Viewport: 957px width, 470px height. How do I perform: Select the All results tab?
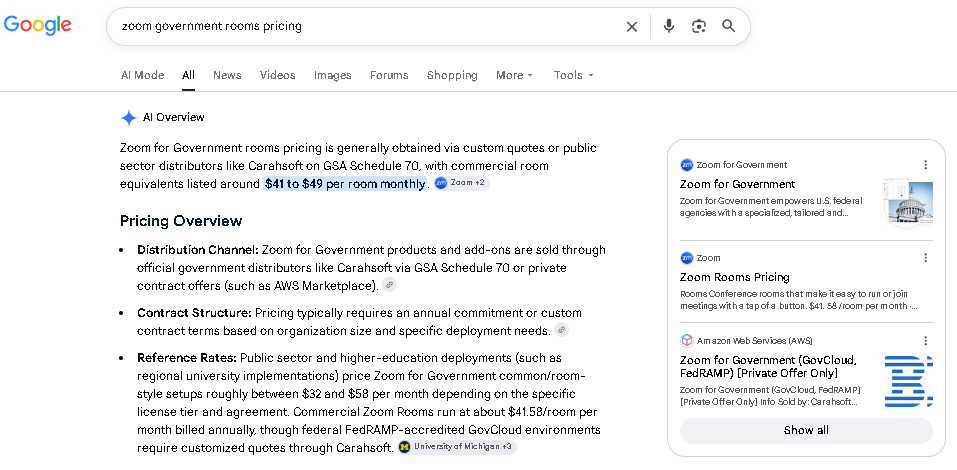[x=188, y=75]
